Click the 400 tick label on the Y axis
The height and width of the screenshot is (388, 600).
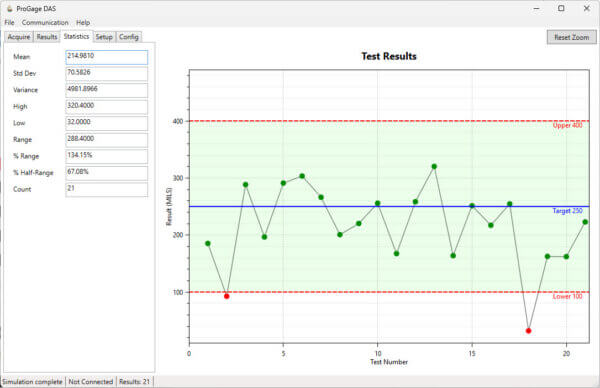click(178, 121)
